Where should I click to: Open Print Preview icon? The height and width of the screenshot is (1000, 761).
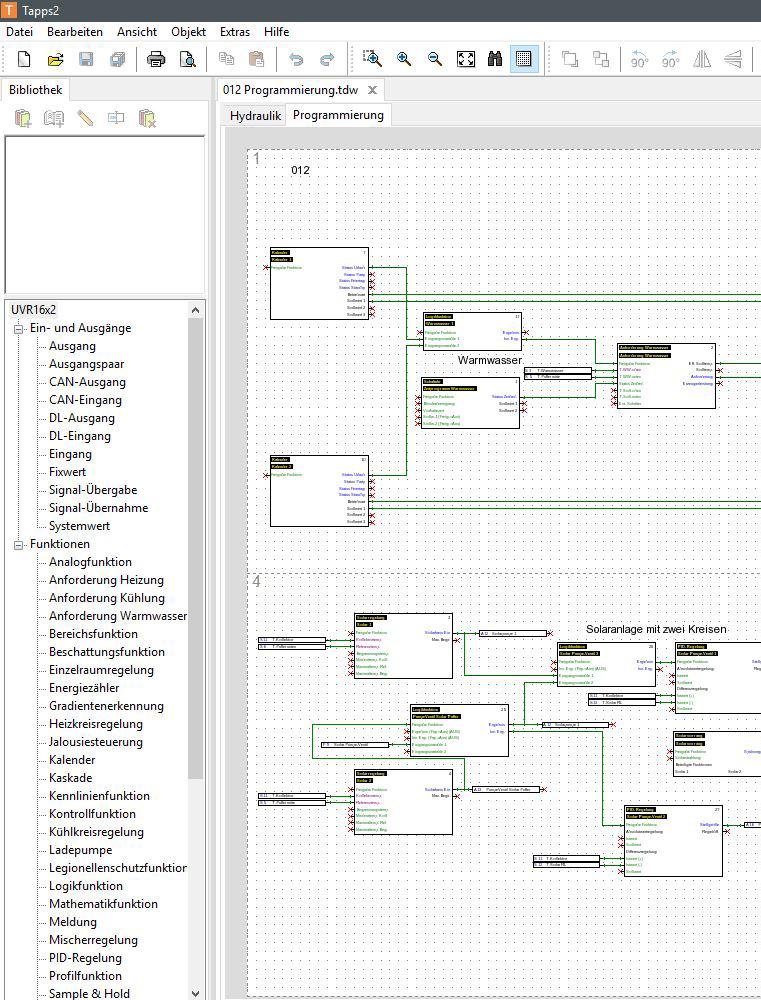[x=188, y=59]
